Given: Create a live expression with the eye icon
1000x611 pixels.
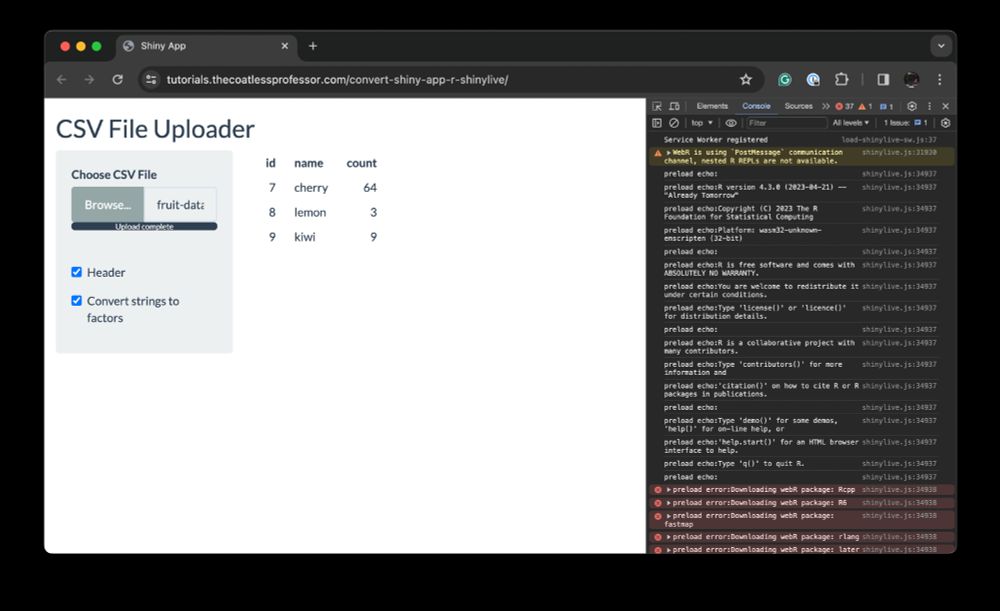Looking at the screenshot, I should [x=731, y=122].
